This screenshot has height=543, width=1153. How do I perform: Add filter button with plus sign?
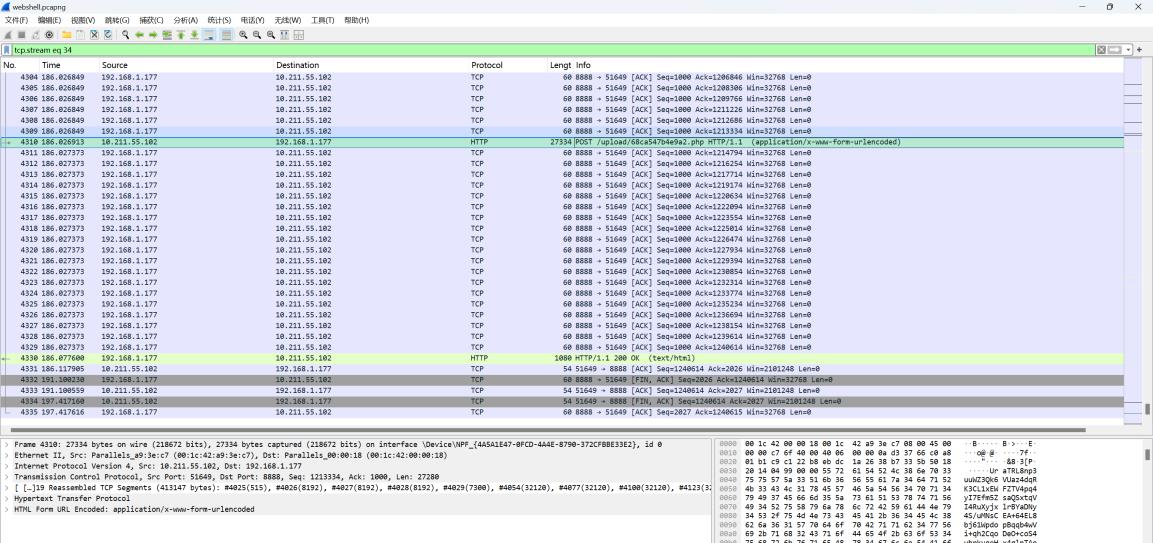1139,50
